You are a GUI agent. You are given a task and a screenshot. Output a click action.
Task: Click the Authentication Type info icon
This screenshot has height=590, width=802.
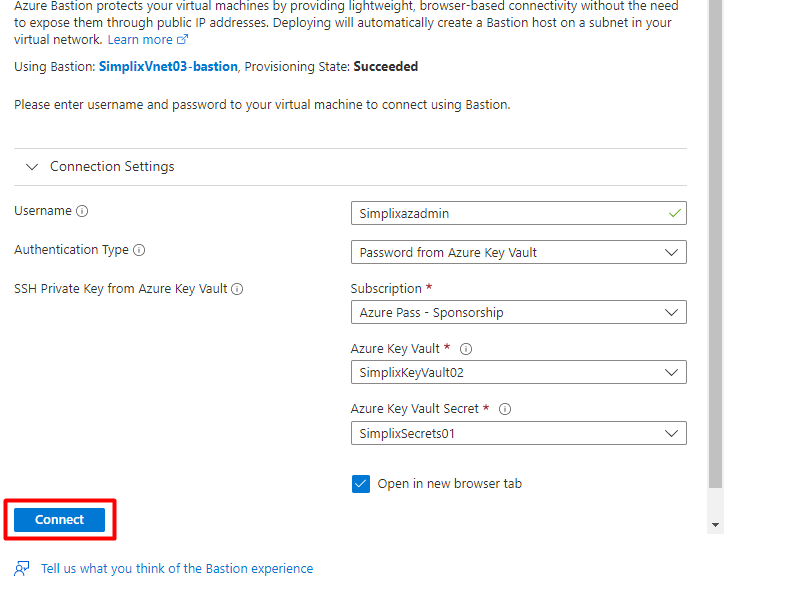coord(139,250)
